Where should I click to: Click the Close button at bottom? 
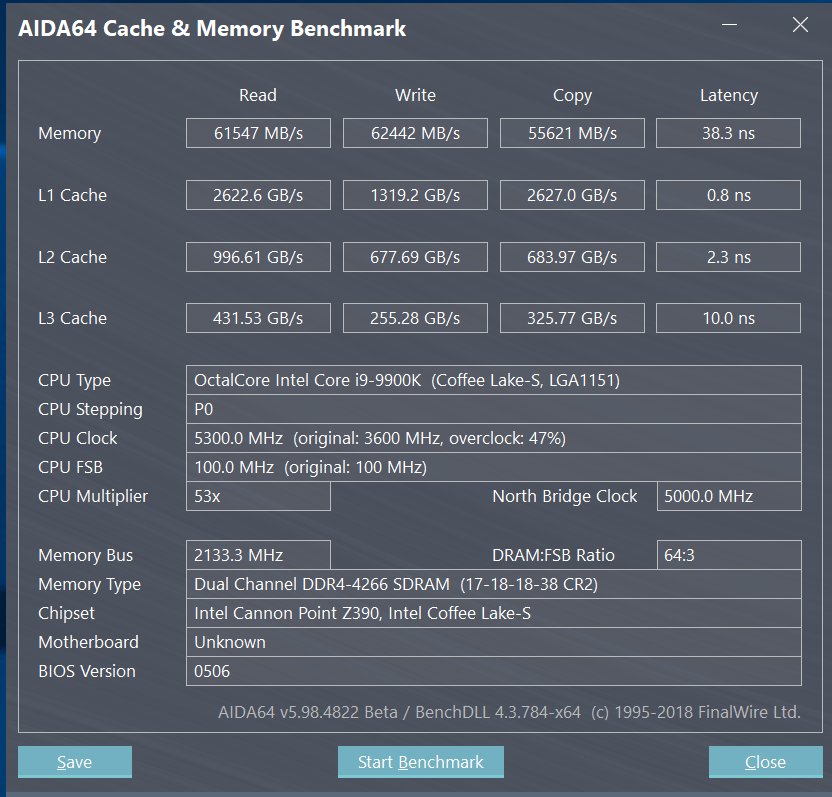click(766, 761)
